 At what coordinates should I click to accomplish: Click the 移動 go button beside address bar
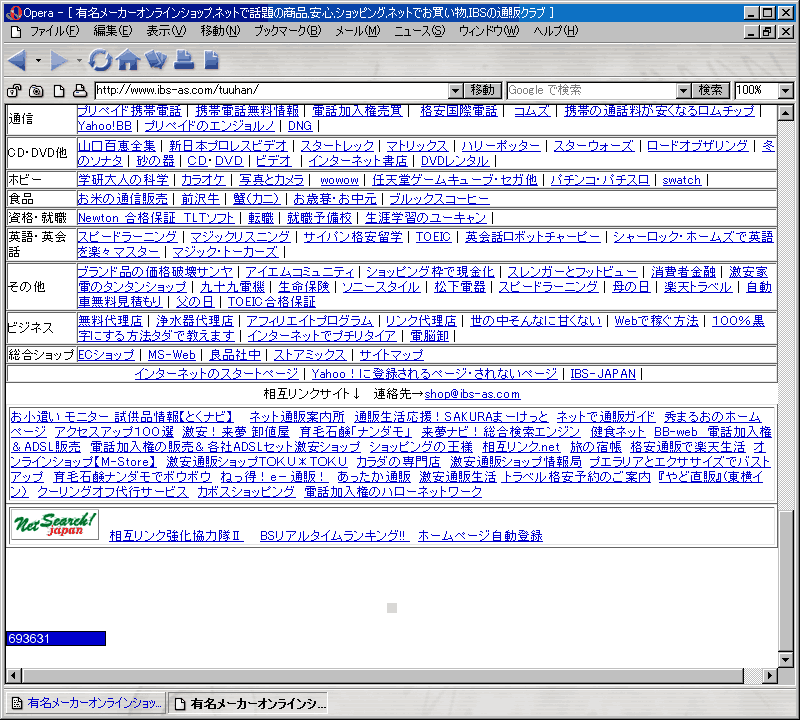tap(483, 91)
